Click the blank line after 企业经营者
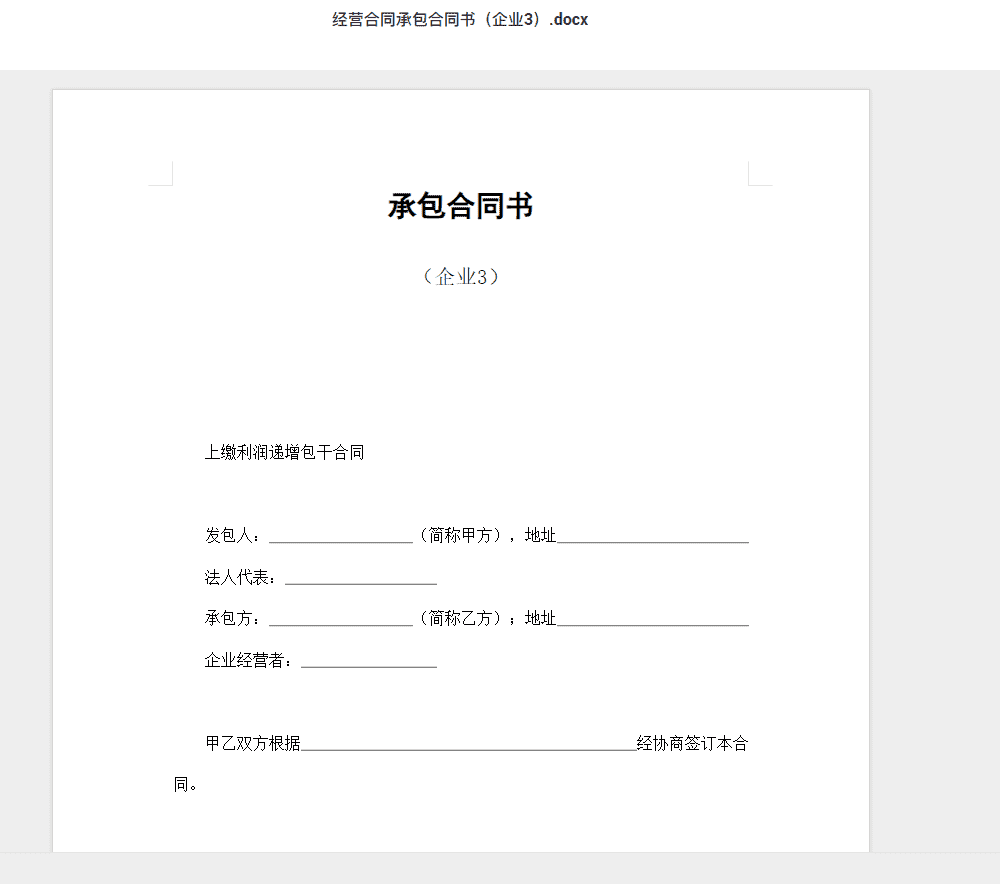The image size is (1000, 890). [x=369, y=662]
